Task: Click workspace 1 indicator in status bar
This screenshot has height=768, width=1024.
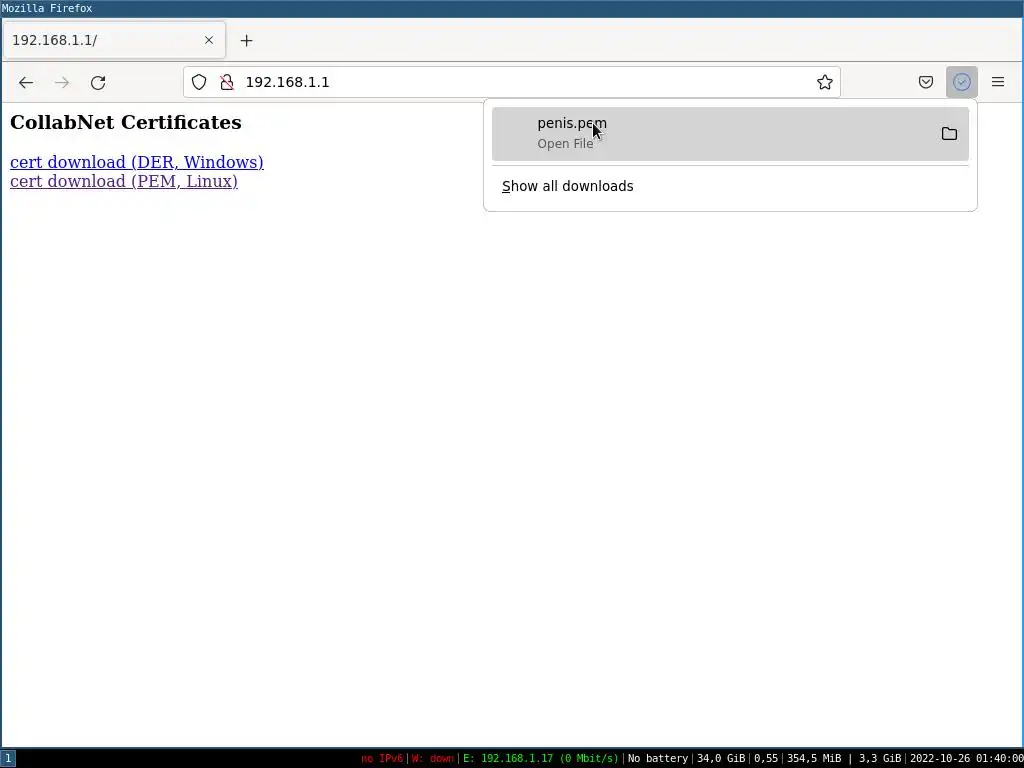Action: [8, 758]
